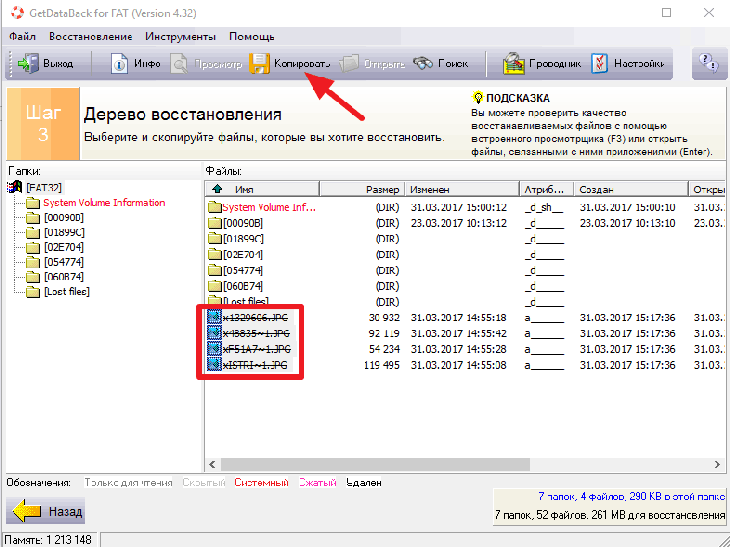This screenshot has width=730, height=547.
Task: Select the xISTFI~1.JPG file icon
Action: [x=214, y=365]
